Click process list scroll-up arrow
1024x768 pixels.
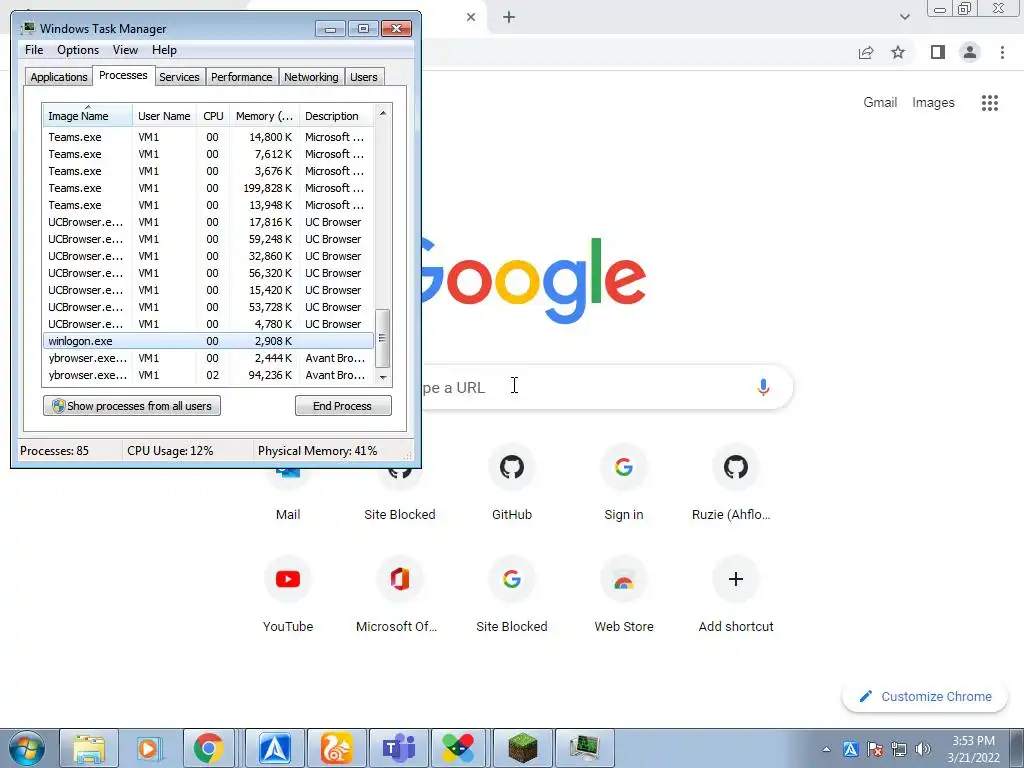[383, 113]
